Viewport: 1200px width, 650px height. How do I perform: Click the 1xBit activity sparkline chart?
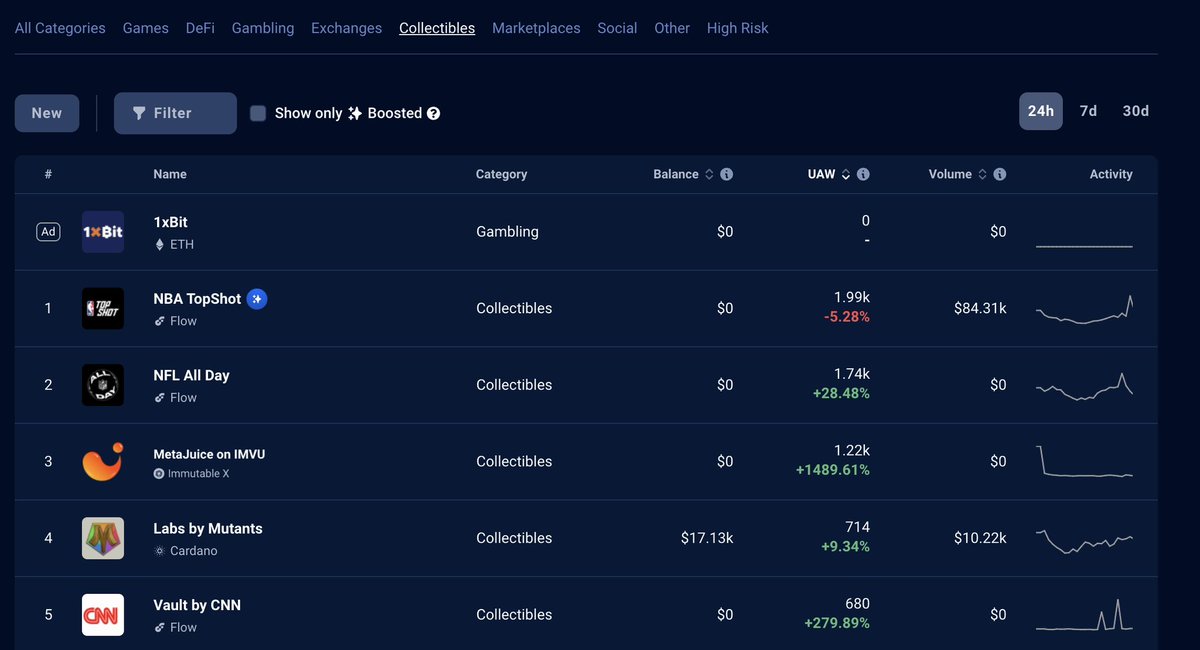click(x=1085, y=246)
